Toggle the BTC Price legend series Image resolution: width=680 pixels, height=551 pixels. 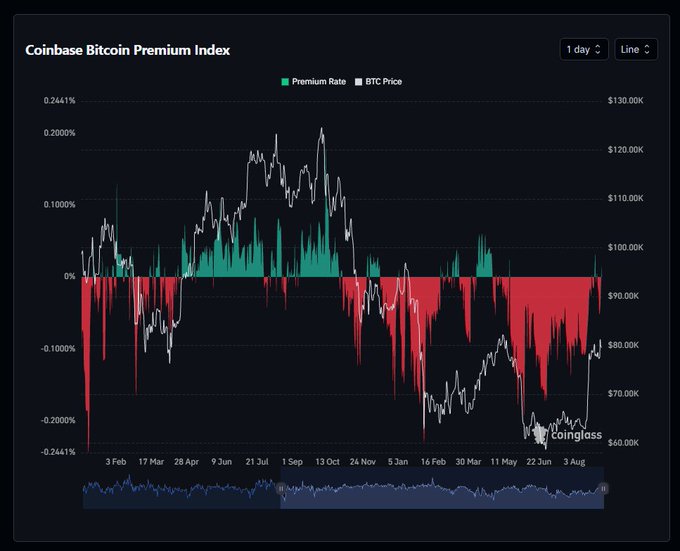(x=378, y=82)
